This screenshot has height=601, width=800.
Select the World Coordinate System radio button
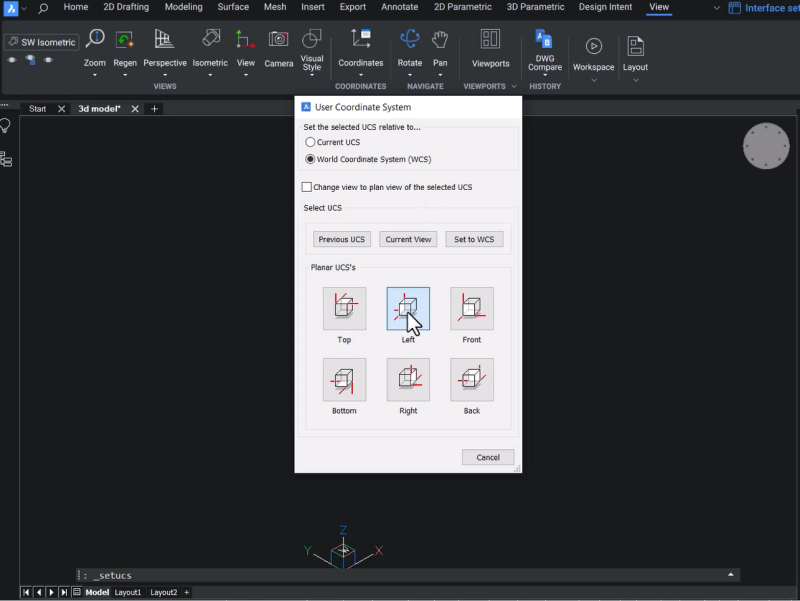coord(310,158)
